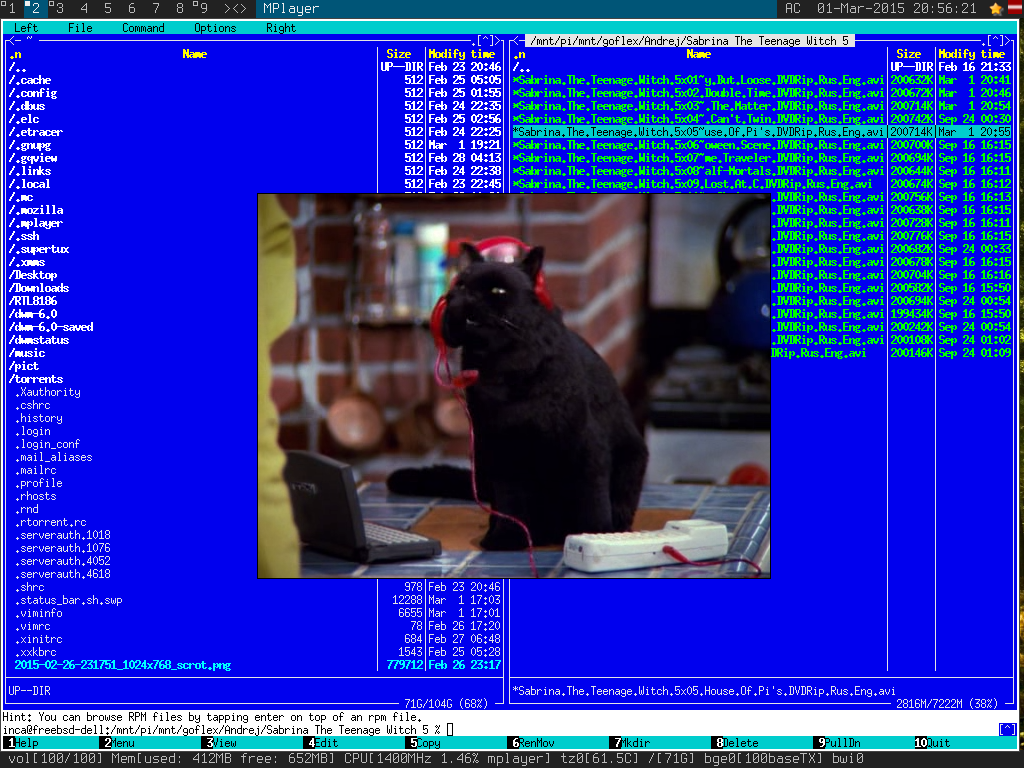Go up via right panel /.. entry

point(763,67)
